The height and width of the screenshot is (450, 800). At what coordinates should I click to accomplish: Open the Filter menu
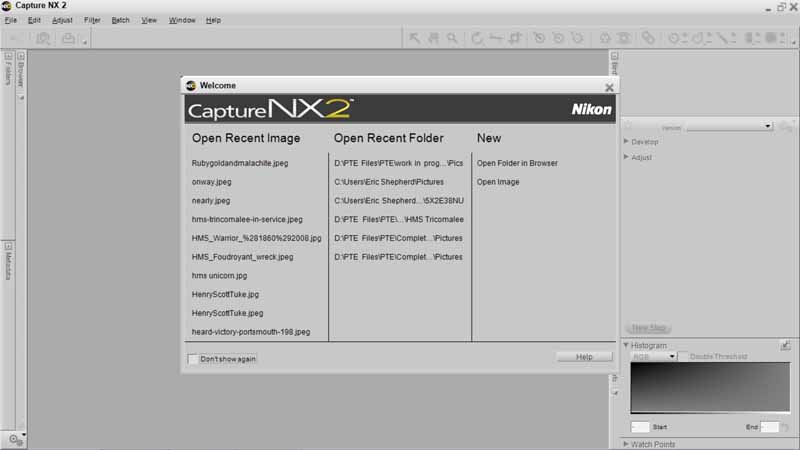[x=92, y=20]
